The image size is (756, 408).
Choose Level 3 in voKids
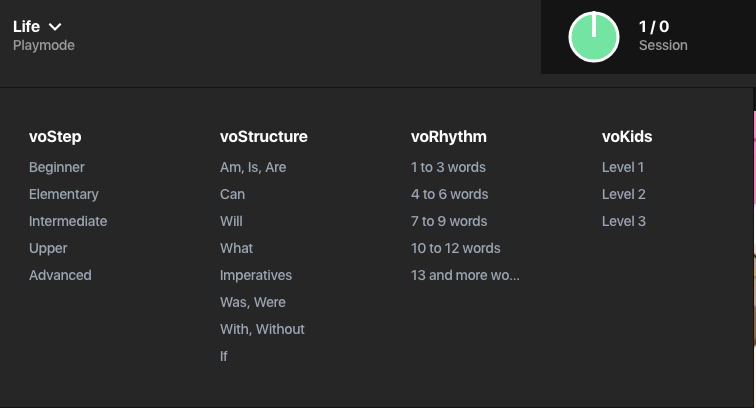coord(624,221)
